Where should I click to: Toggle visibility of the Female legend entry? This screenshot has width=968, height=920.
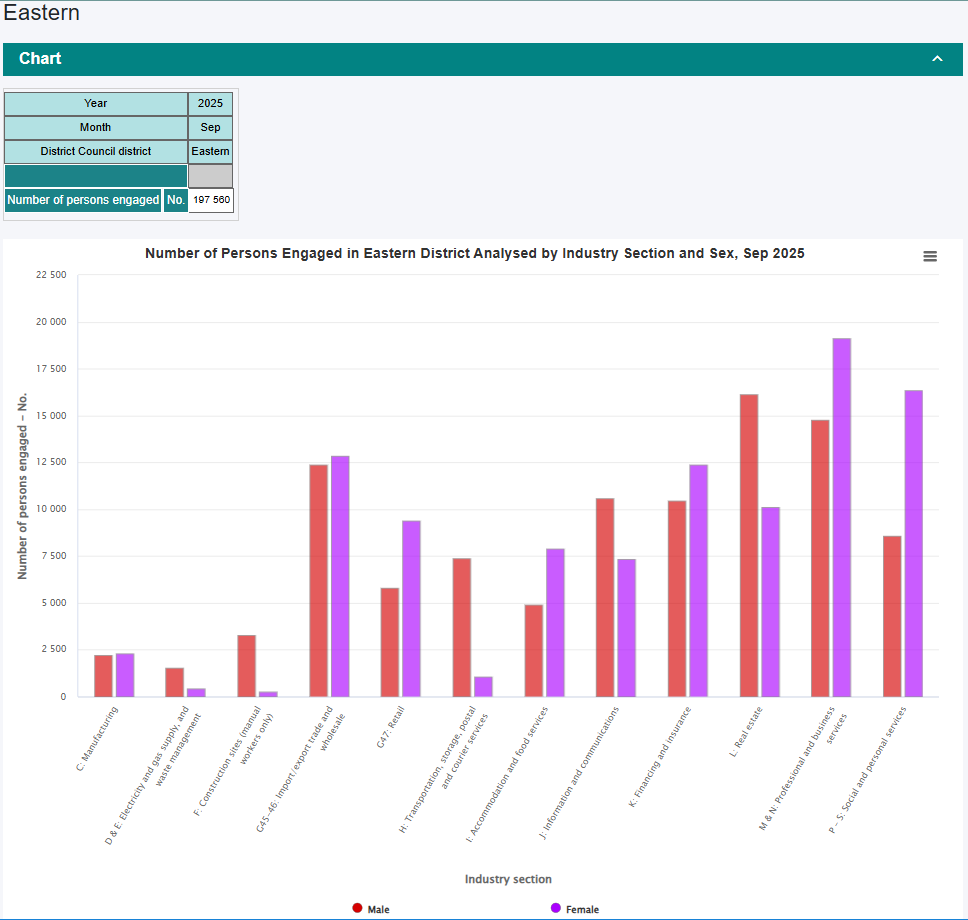click(582, 908)
